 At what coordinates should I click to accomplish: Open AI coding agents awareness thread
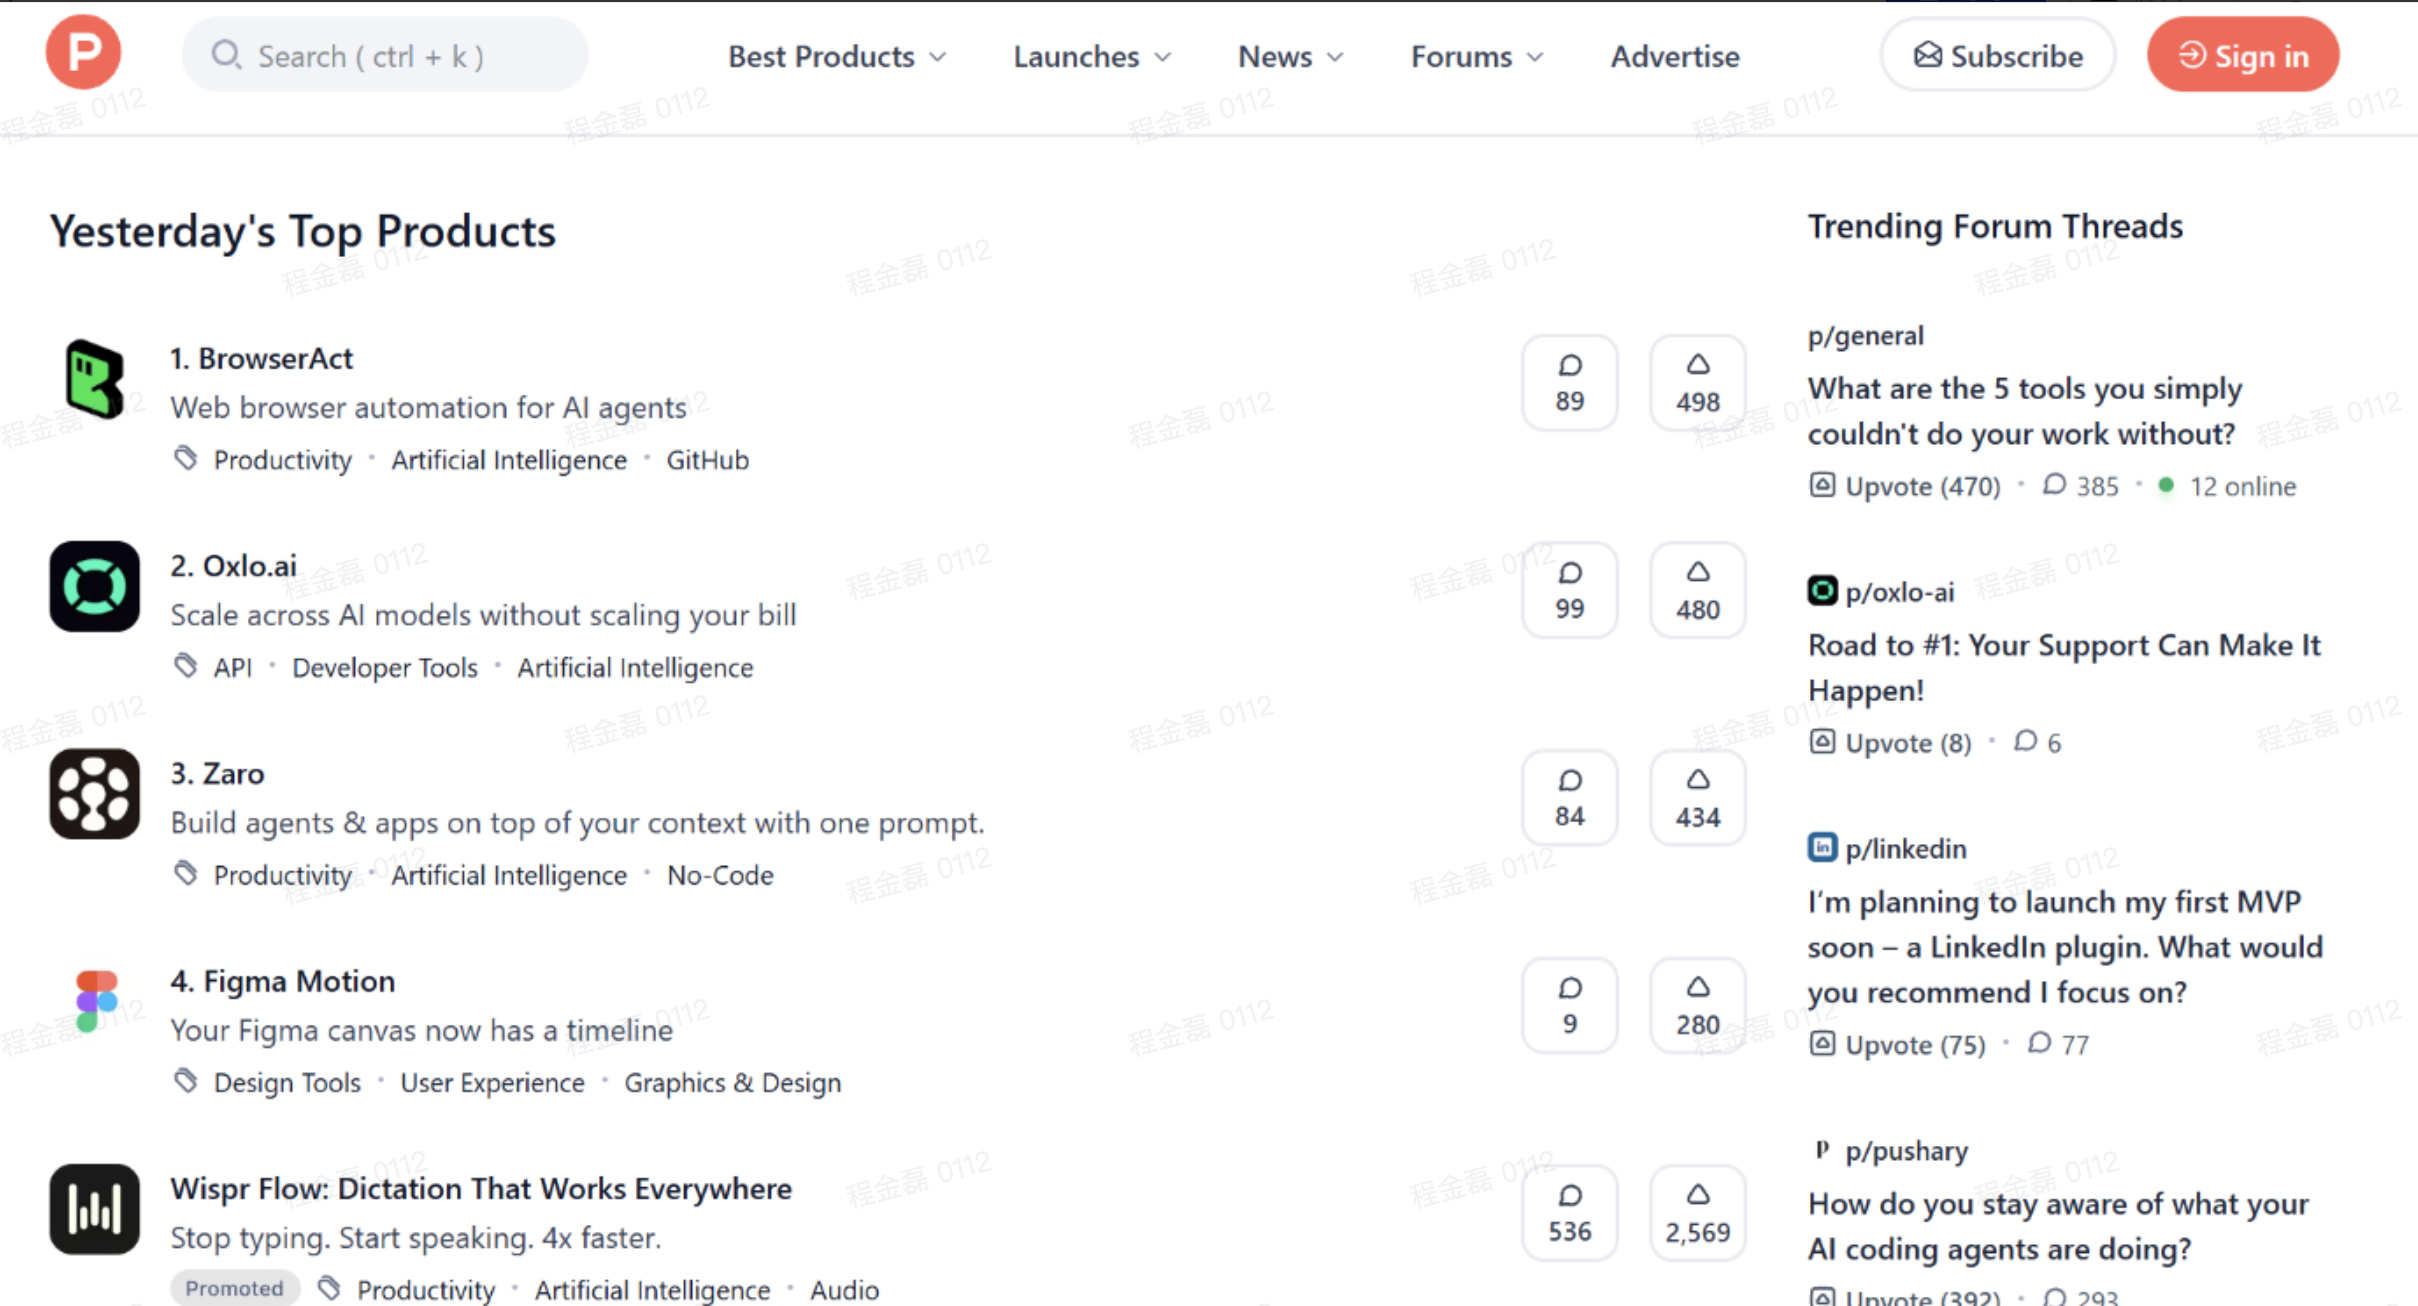2058,1226
